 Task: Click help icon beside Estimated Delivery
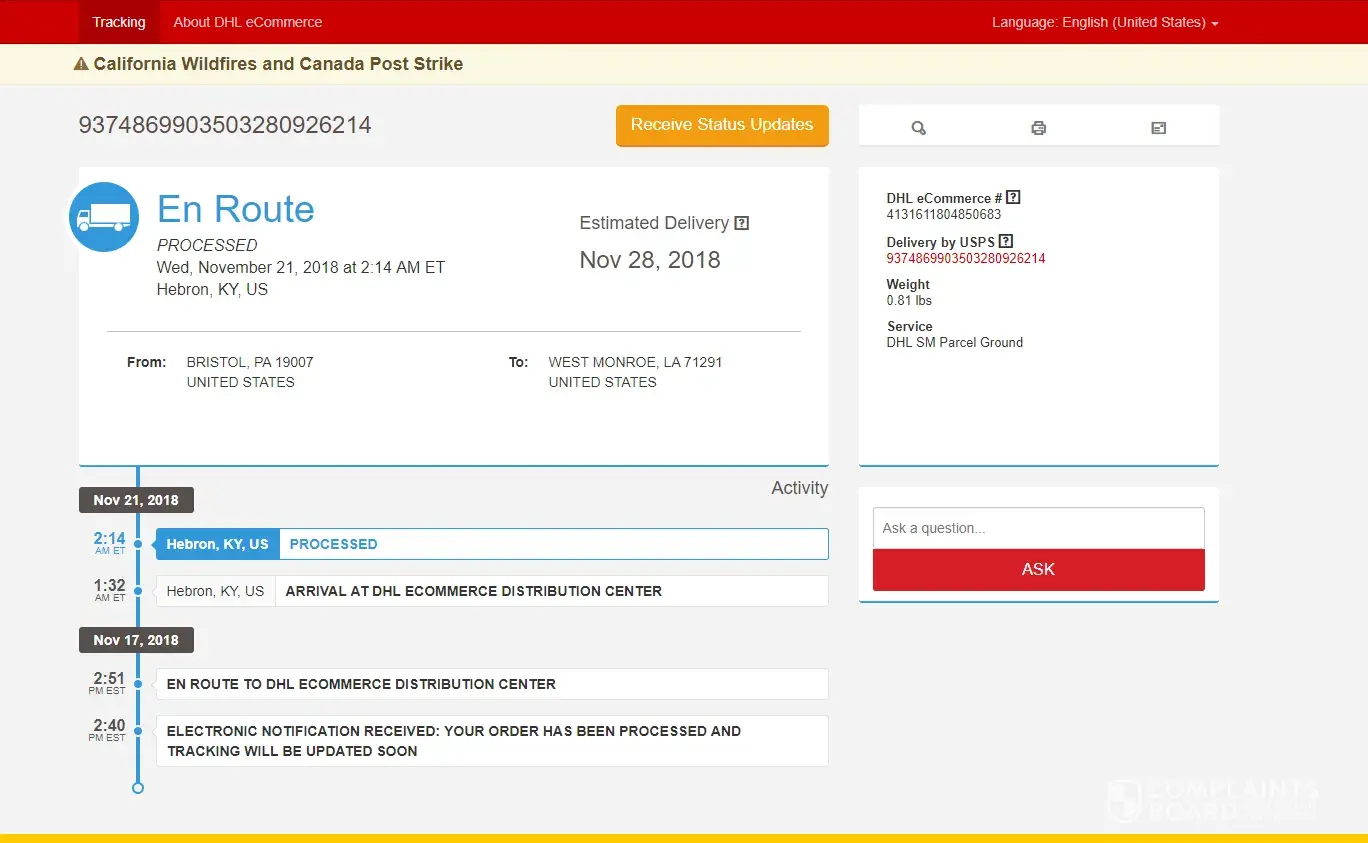click(741, 223)
